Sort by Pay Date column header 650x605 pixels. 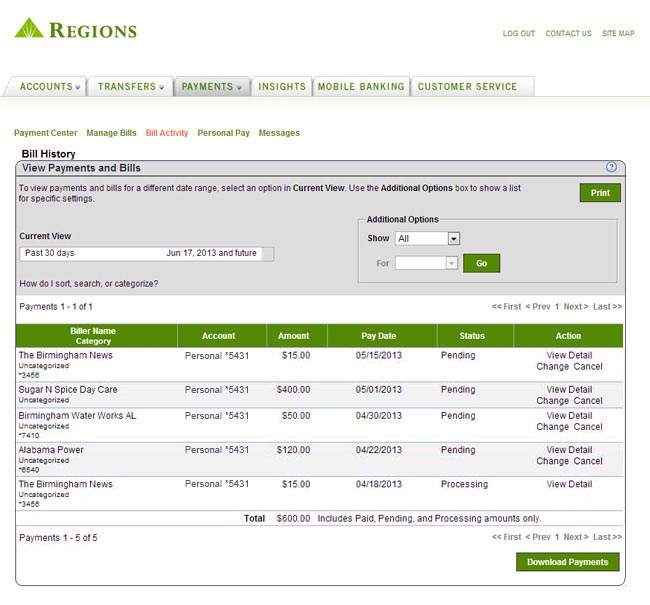378,336
